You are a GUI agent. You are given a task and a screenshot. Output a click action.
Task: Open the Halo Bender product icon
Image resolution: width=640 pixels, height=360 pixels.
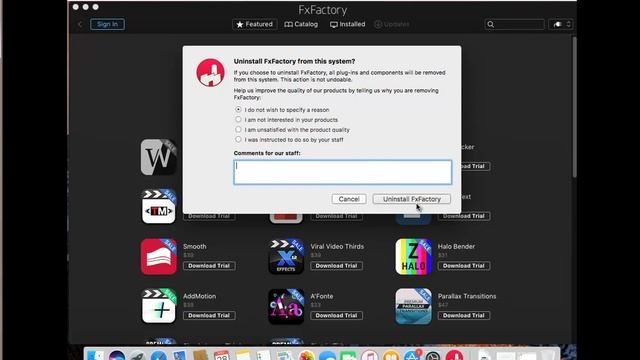point(413,256)
